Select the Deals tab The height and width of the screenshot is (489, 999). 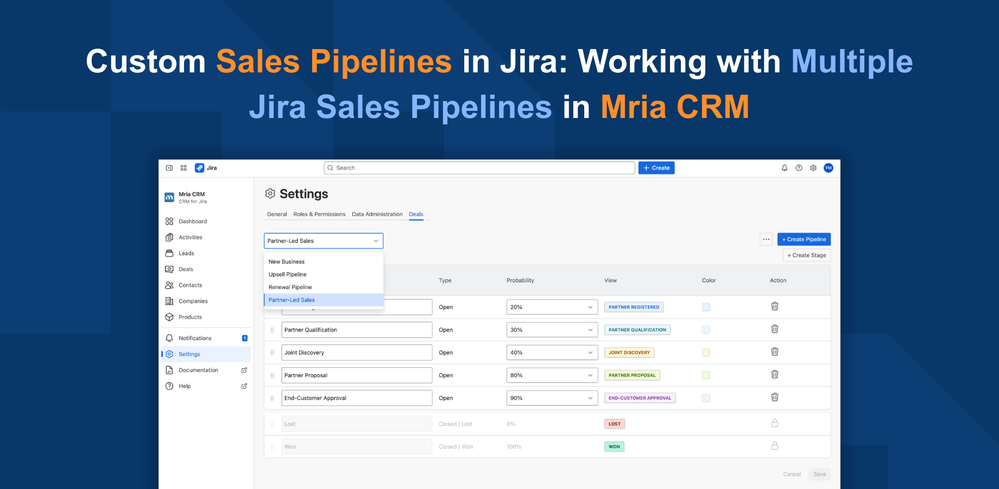416,215
